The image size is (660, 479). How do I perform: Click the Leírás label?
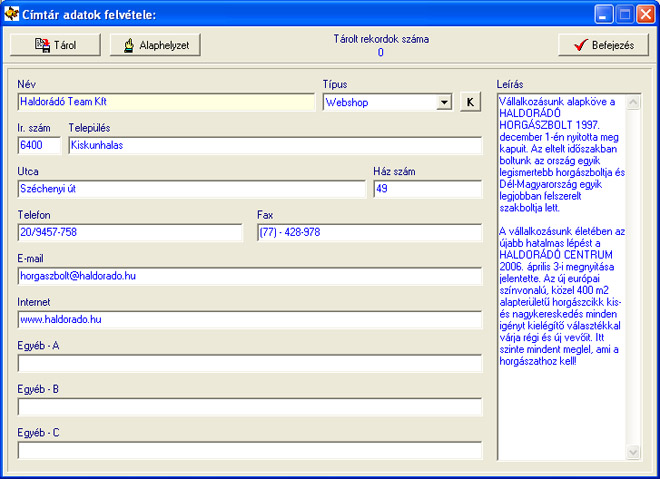coord(510,84)
